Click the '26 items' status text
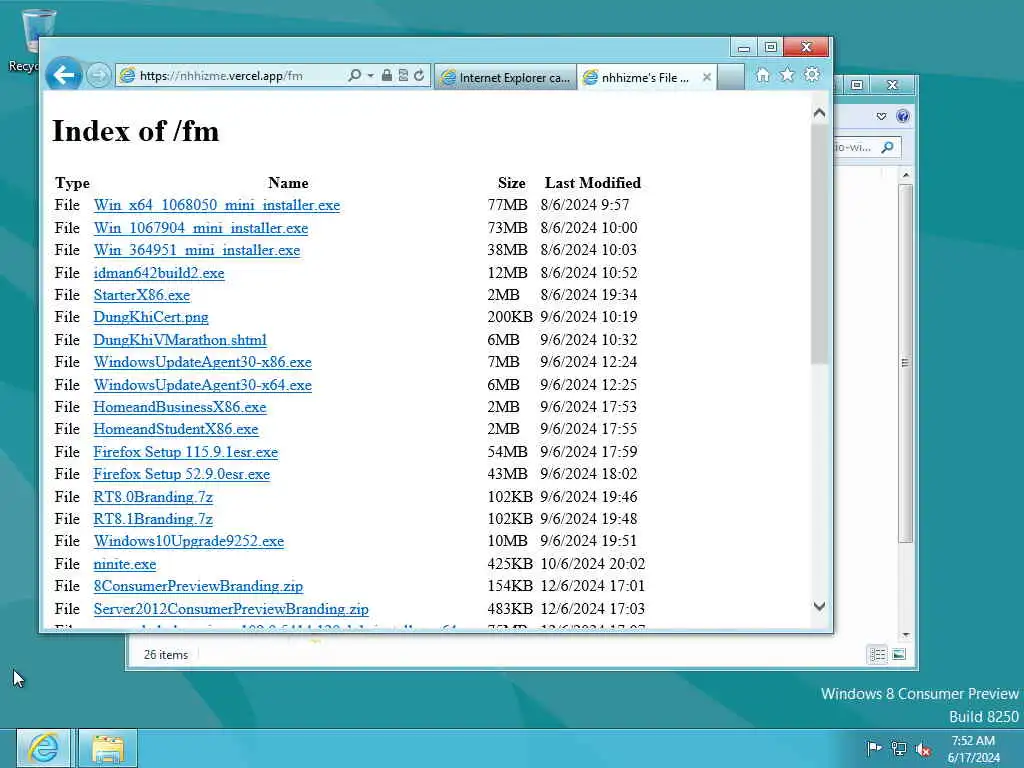The height and width of the screenshot is (768, 1024). click(x=166, y=655)
